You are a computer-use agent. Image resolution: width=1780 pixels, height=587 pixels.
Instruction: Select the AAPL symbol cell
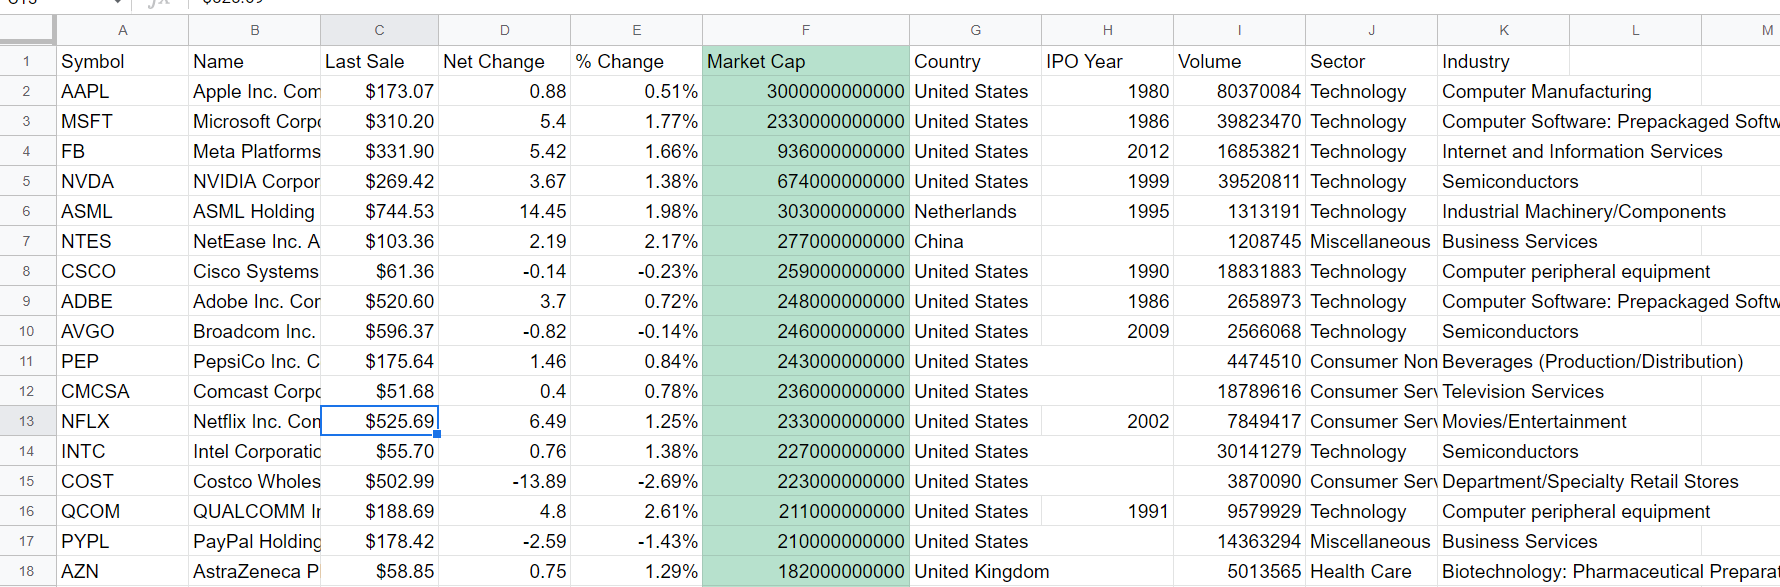(x=123, y=91)
